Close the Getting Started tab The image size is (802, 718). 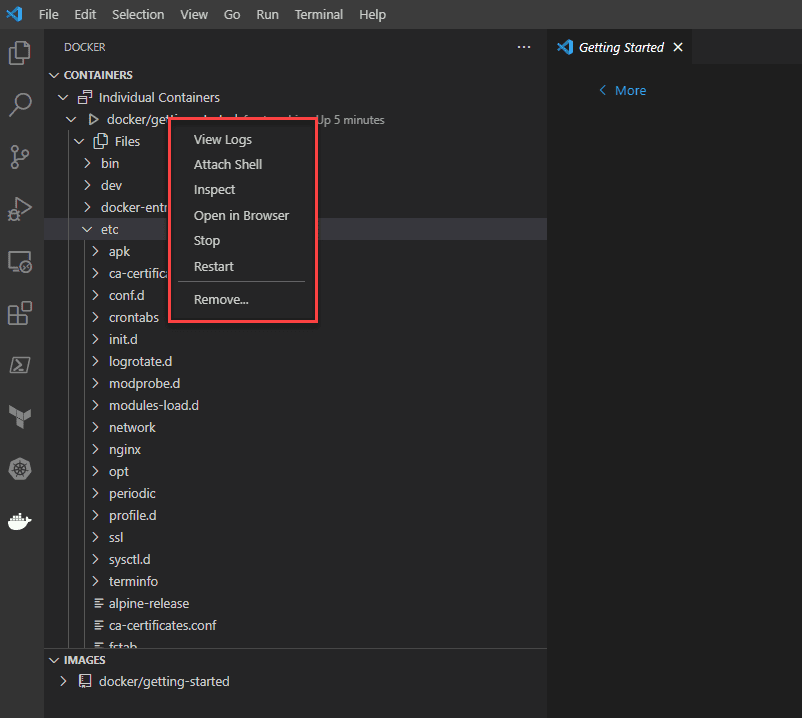(678, 47)
